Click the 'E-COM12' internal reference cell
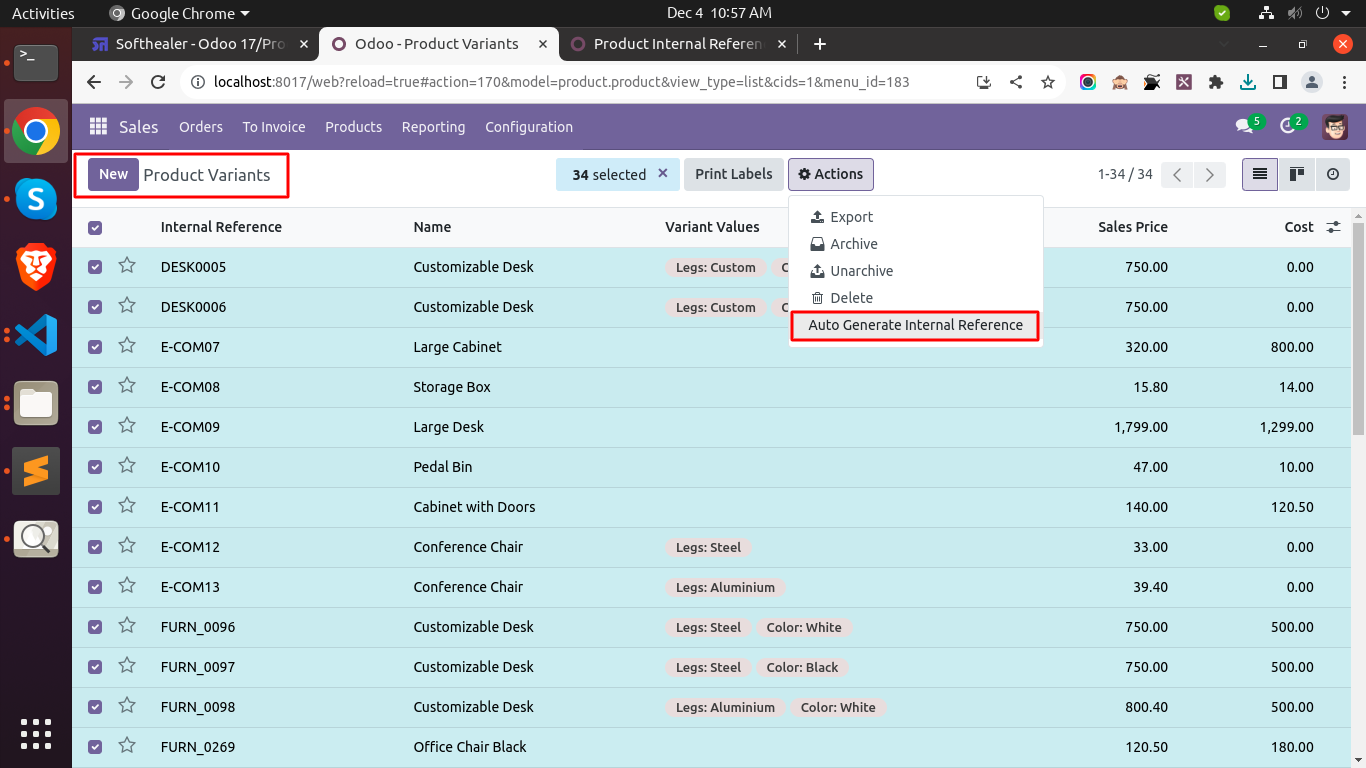 click(x=190, y=547)
